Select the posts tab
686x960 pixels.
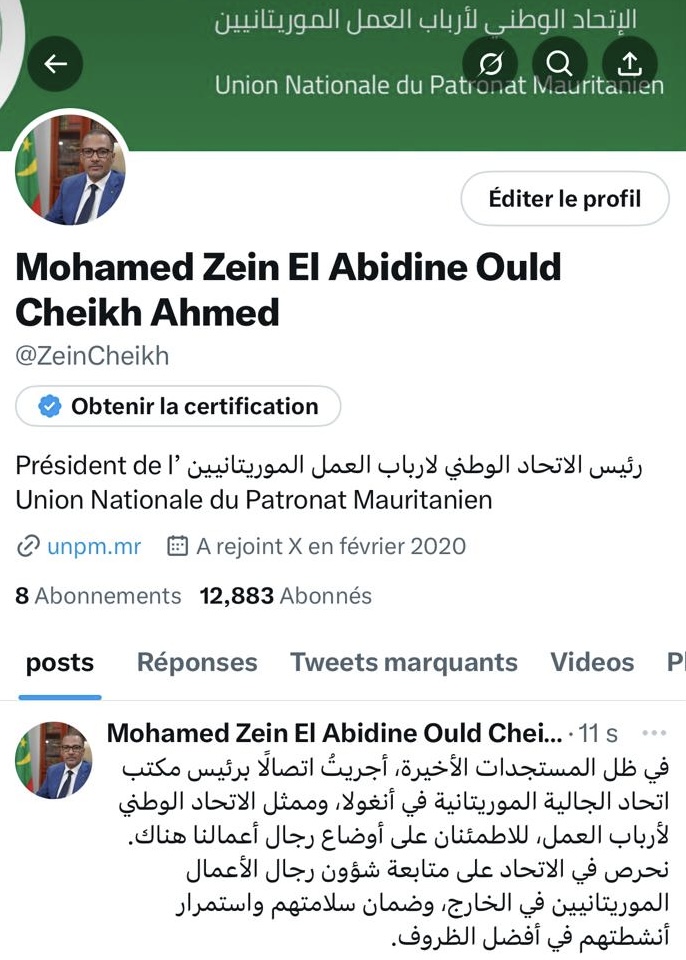click(x=60, y=662)
